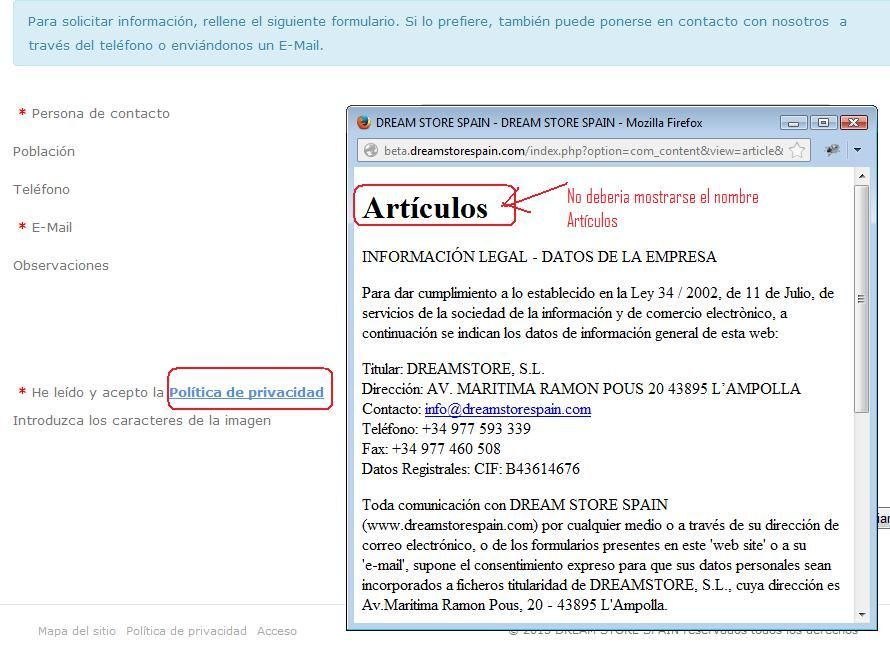The image size is (890, 656).
Task: Click the popup vertical scrollbar thumb
Action: coord(862,298)
